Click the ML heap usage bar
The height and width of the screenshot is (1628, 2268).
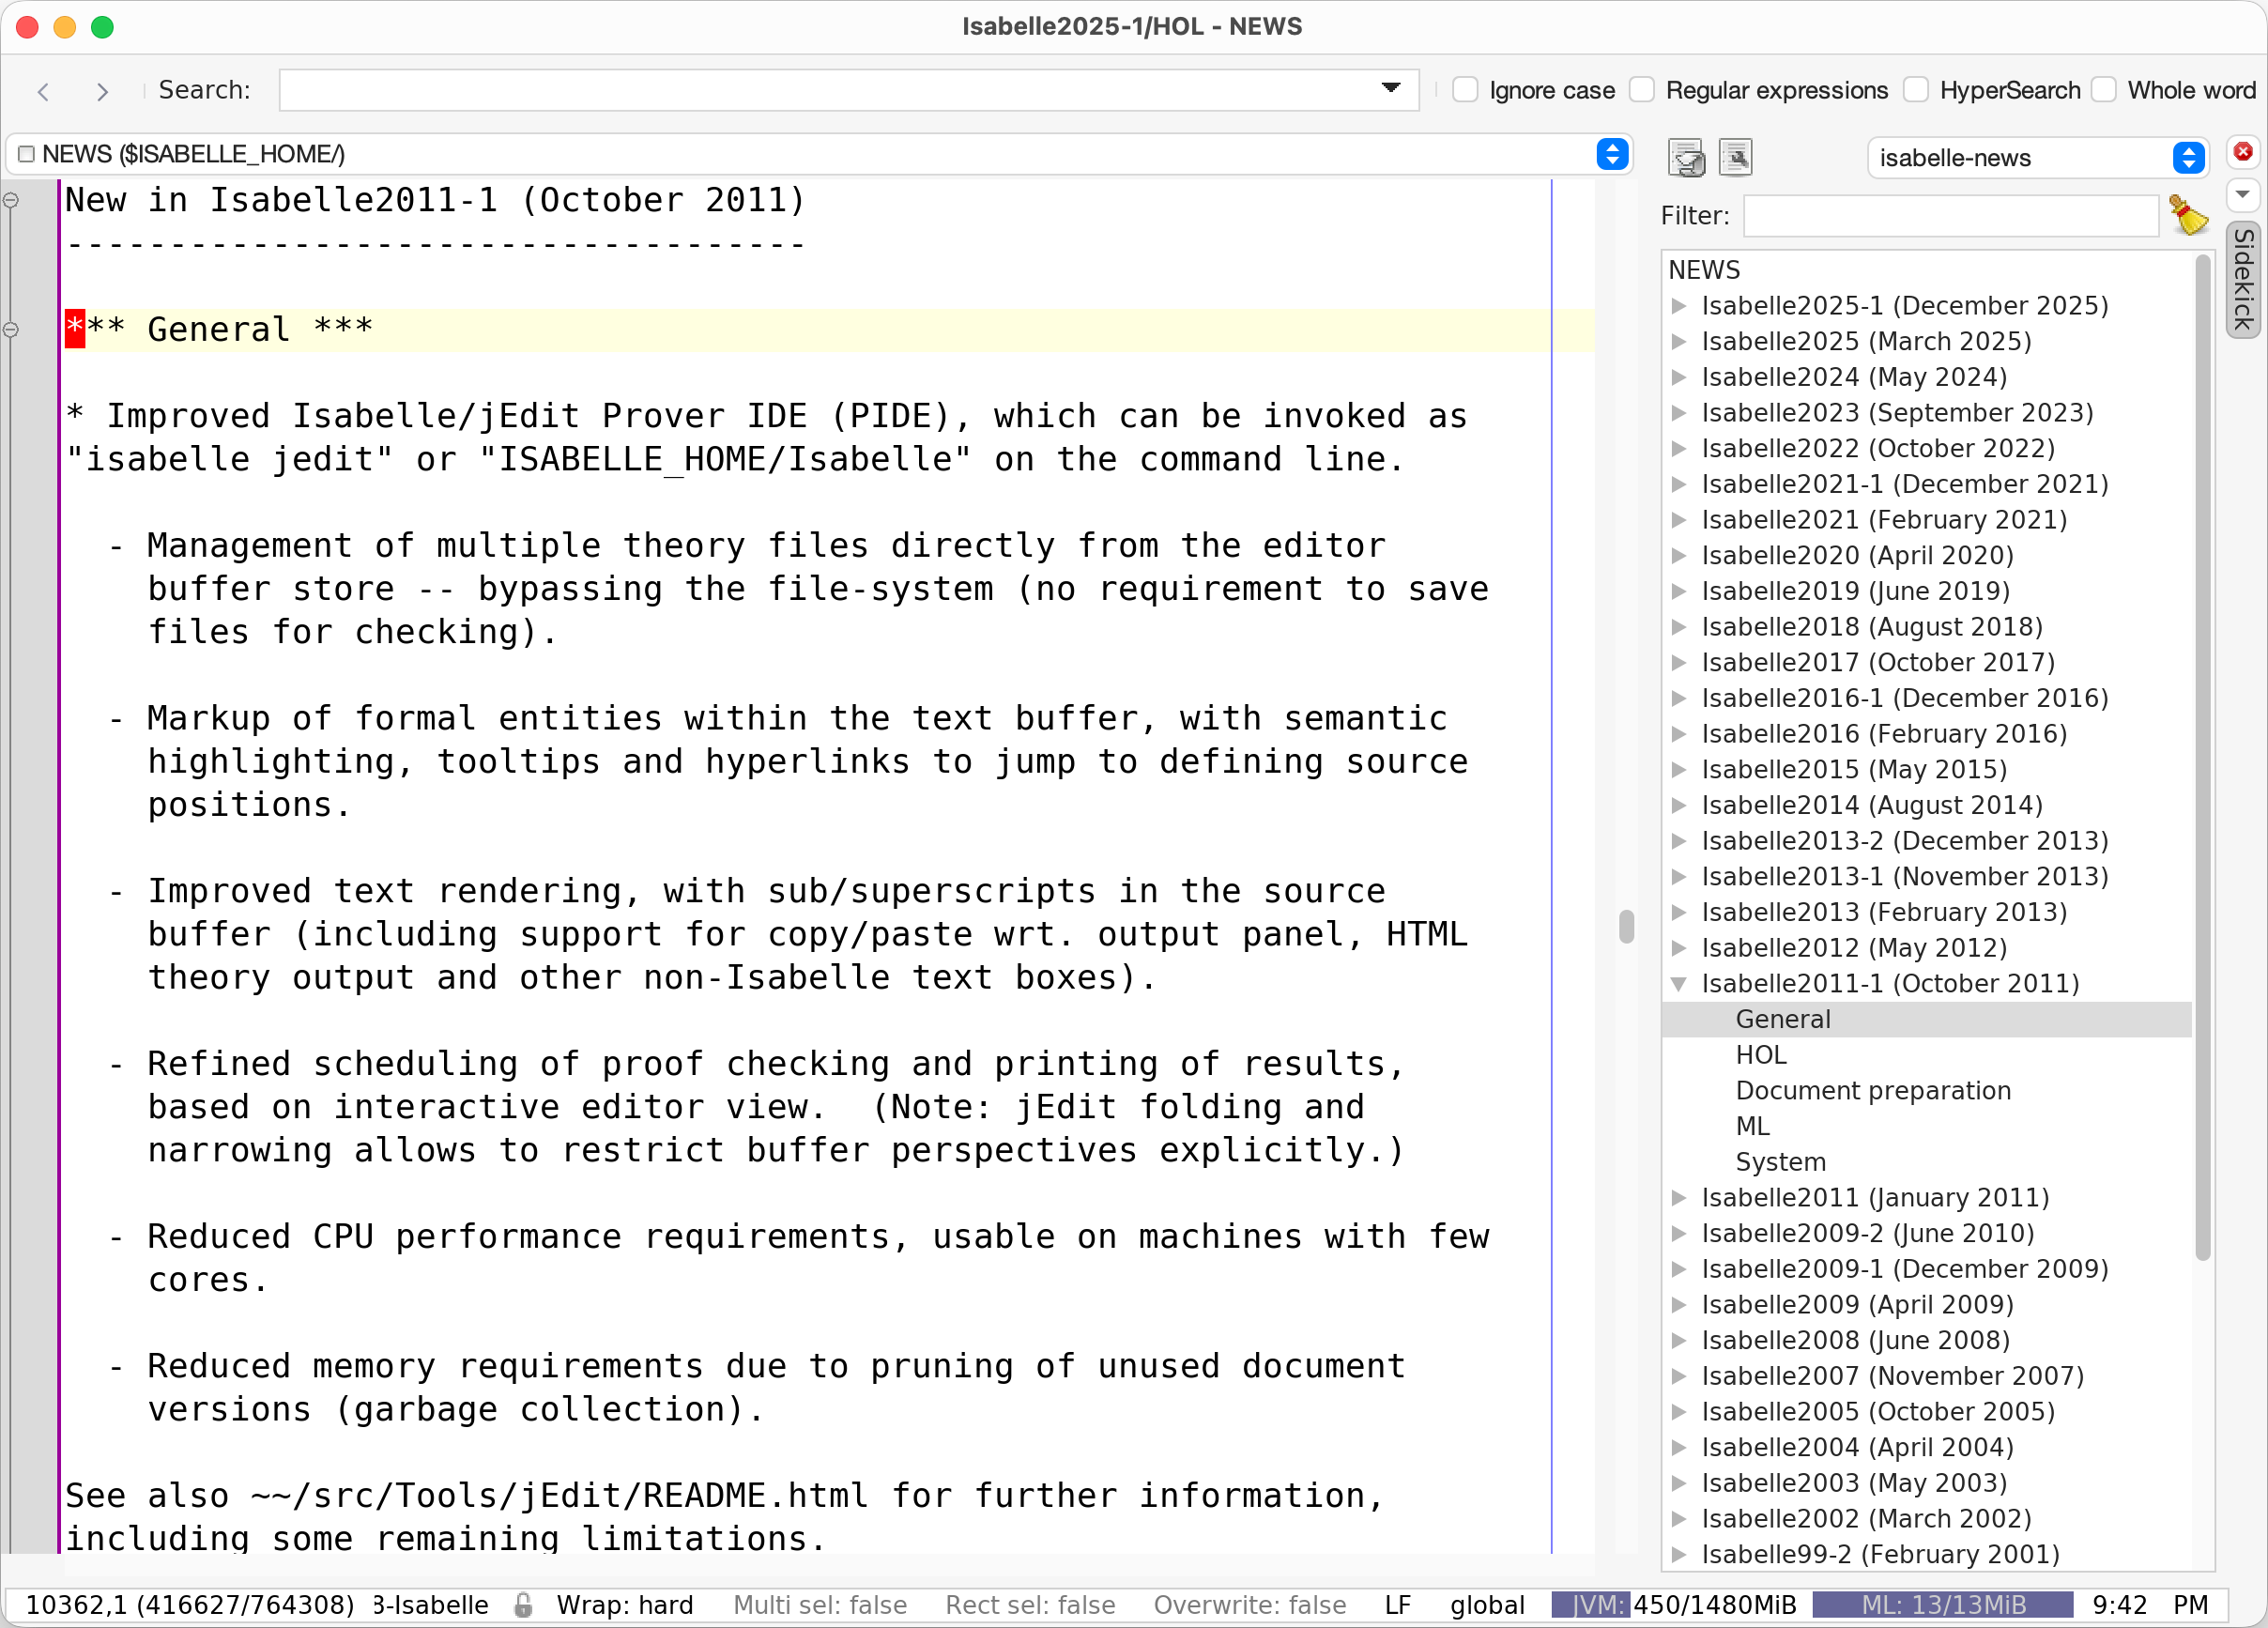pos(1942,1605)
